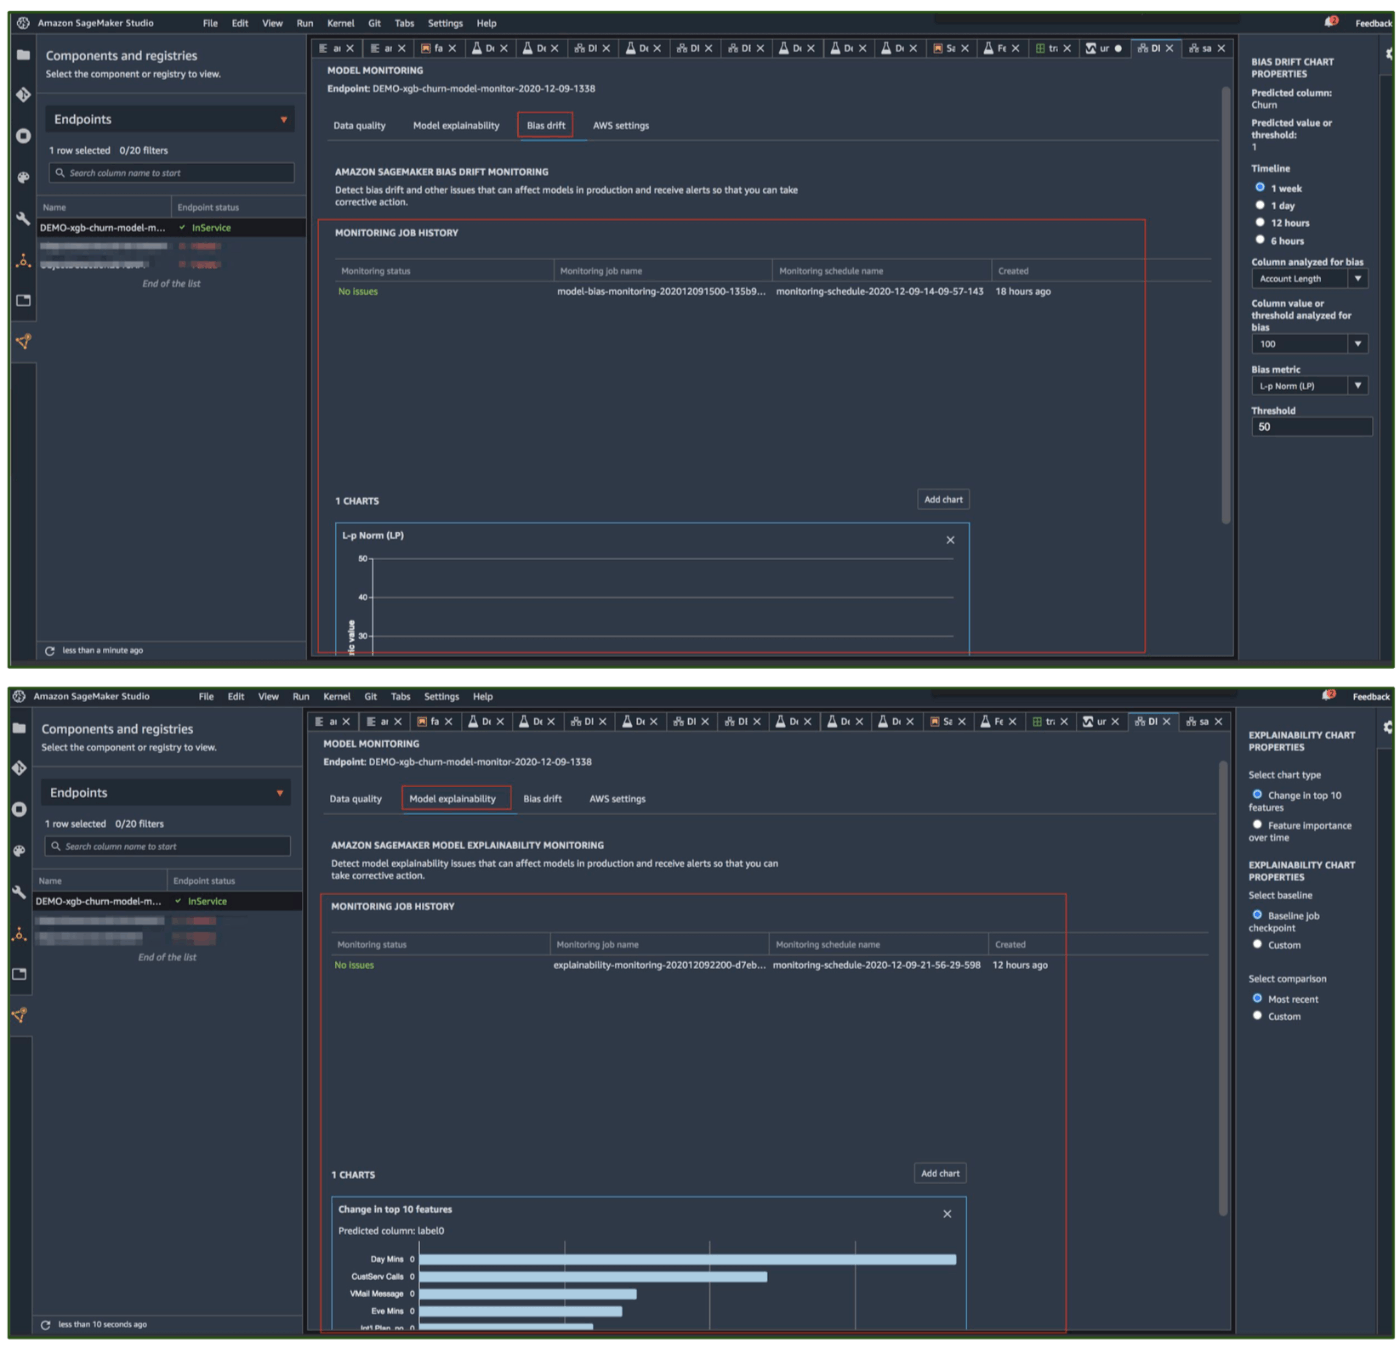The image size is (1400, 1348).
Task: Refresh endpoints list in bottom window
Action: click(x=45, y=1325)
